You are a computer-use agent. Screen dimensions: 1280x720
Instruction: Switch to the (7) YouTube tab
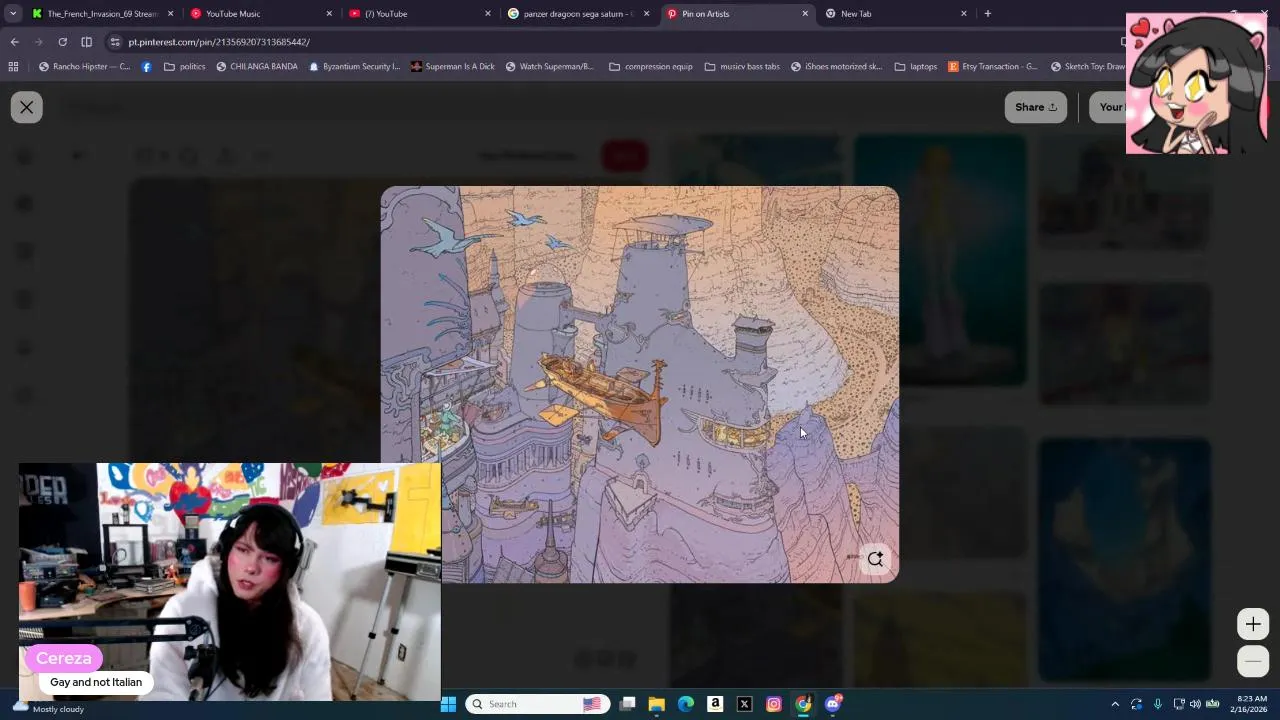420,14
